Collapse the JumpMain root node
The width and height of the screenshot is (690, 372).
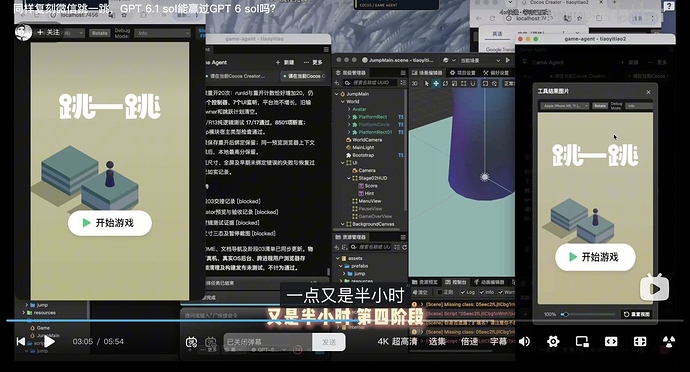pos(337,94)
